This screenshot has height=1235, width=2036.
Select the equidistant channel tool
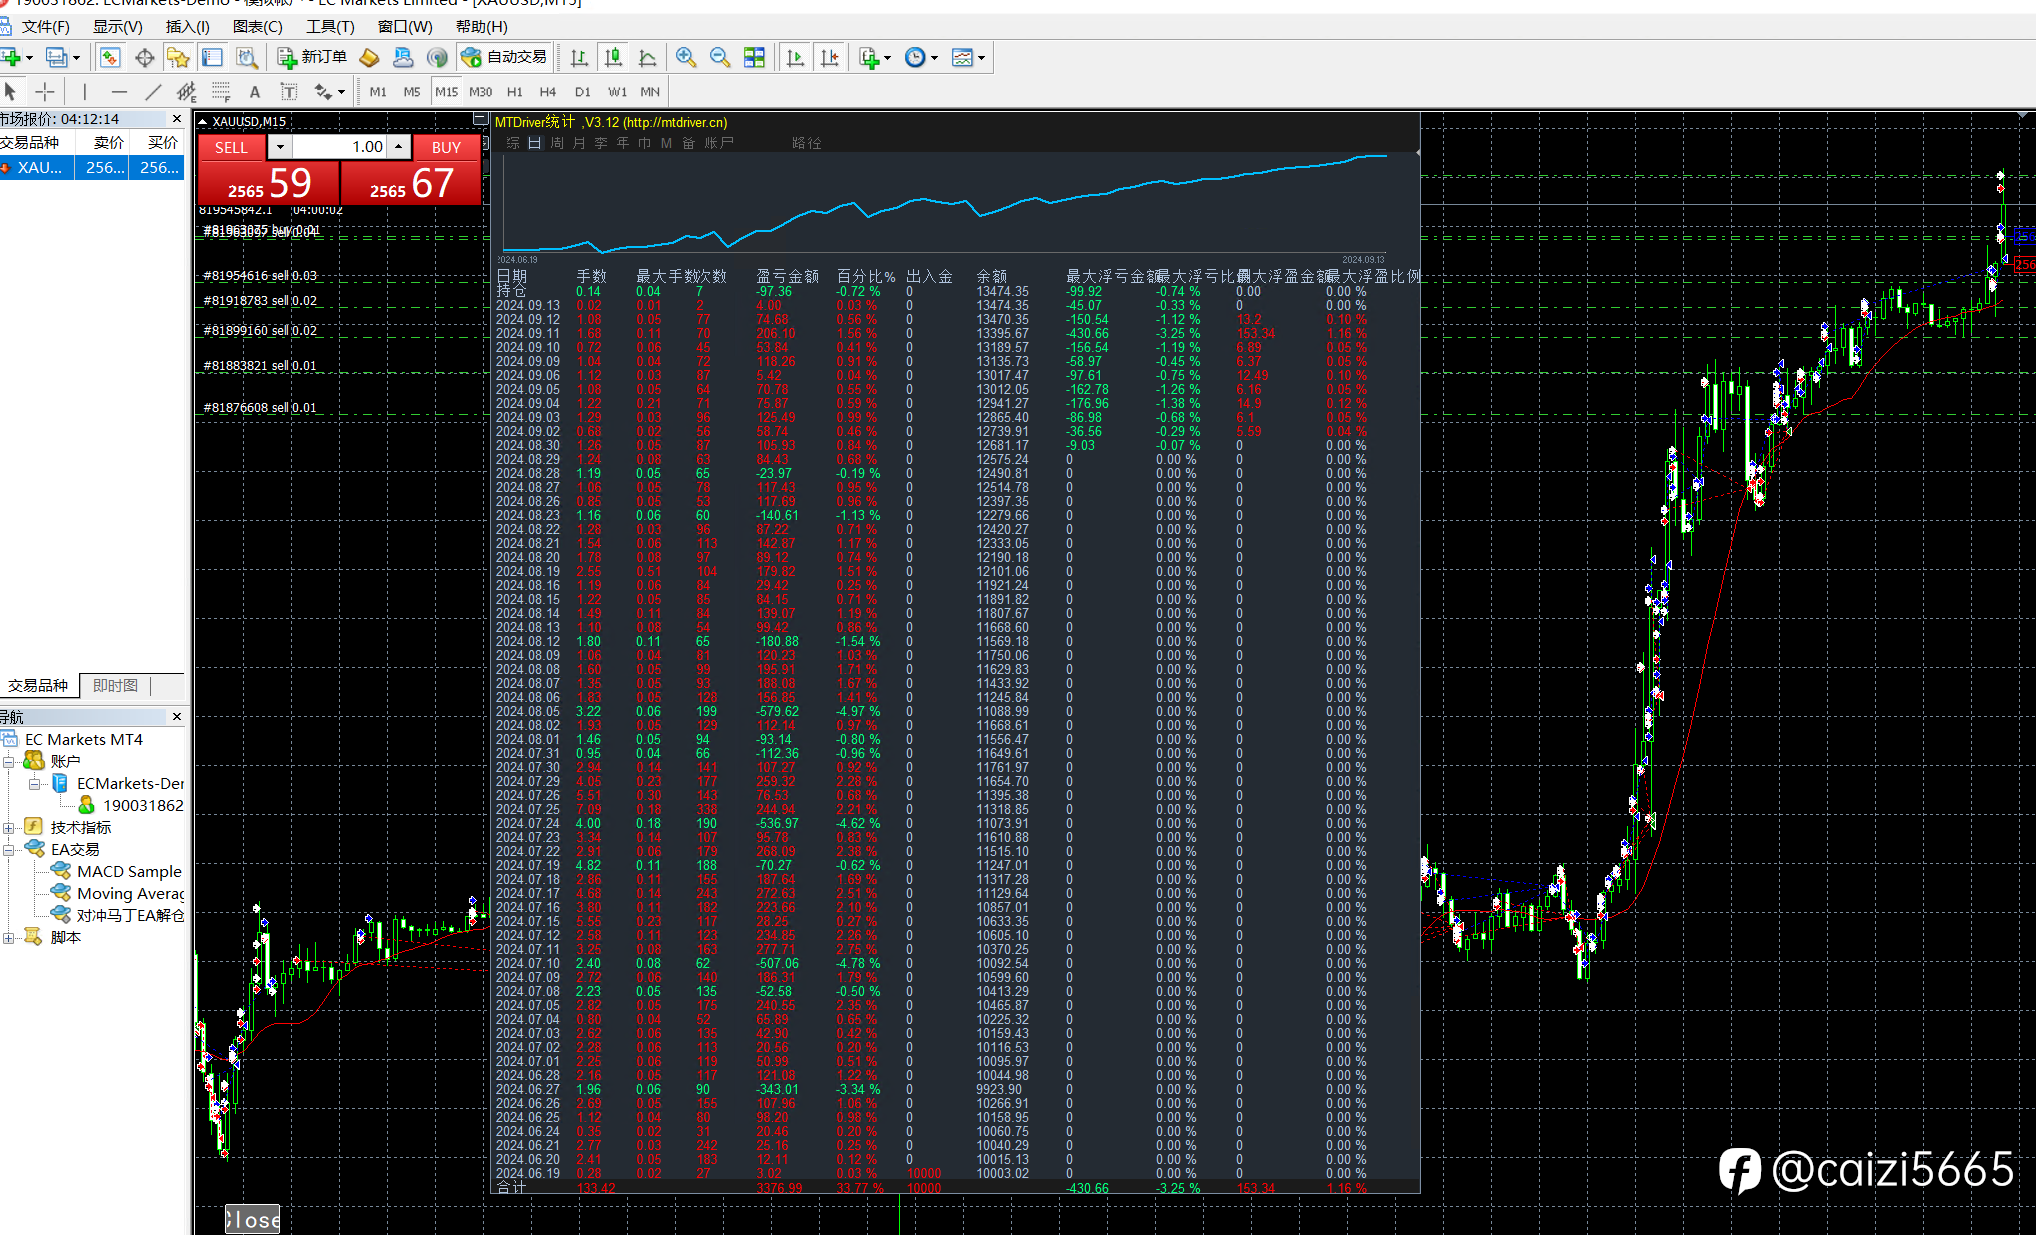[187, 92]
